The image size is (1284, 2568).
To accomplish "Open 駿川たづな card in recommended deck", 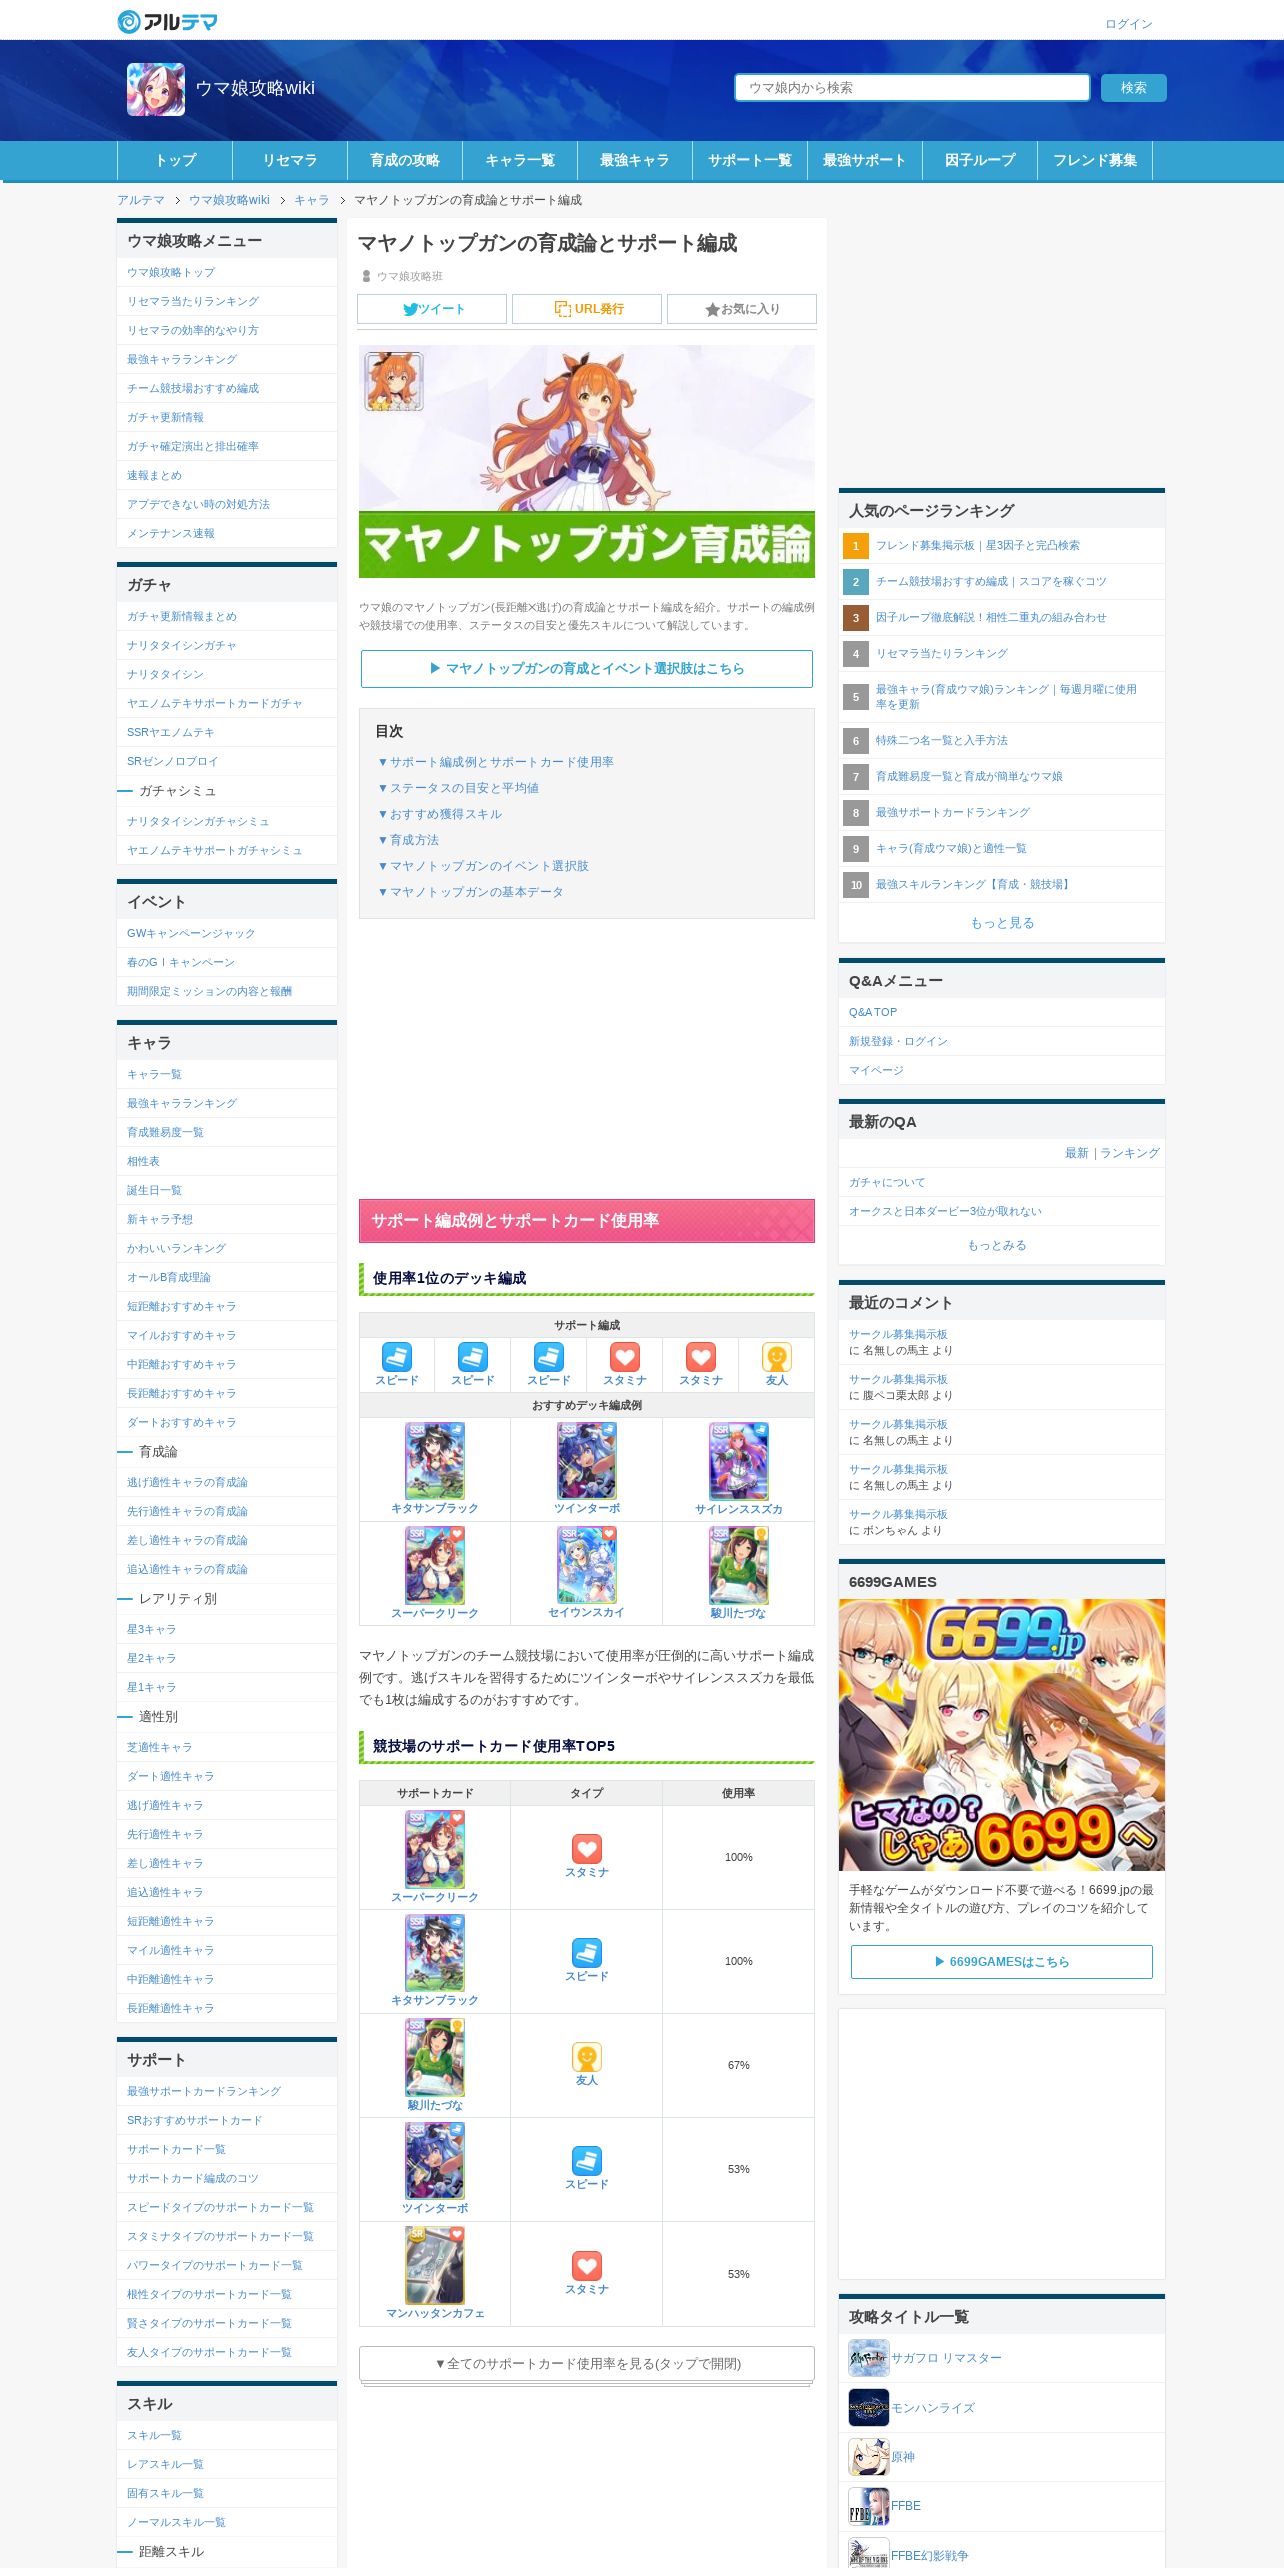I will (739, 1565).
